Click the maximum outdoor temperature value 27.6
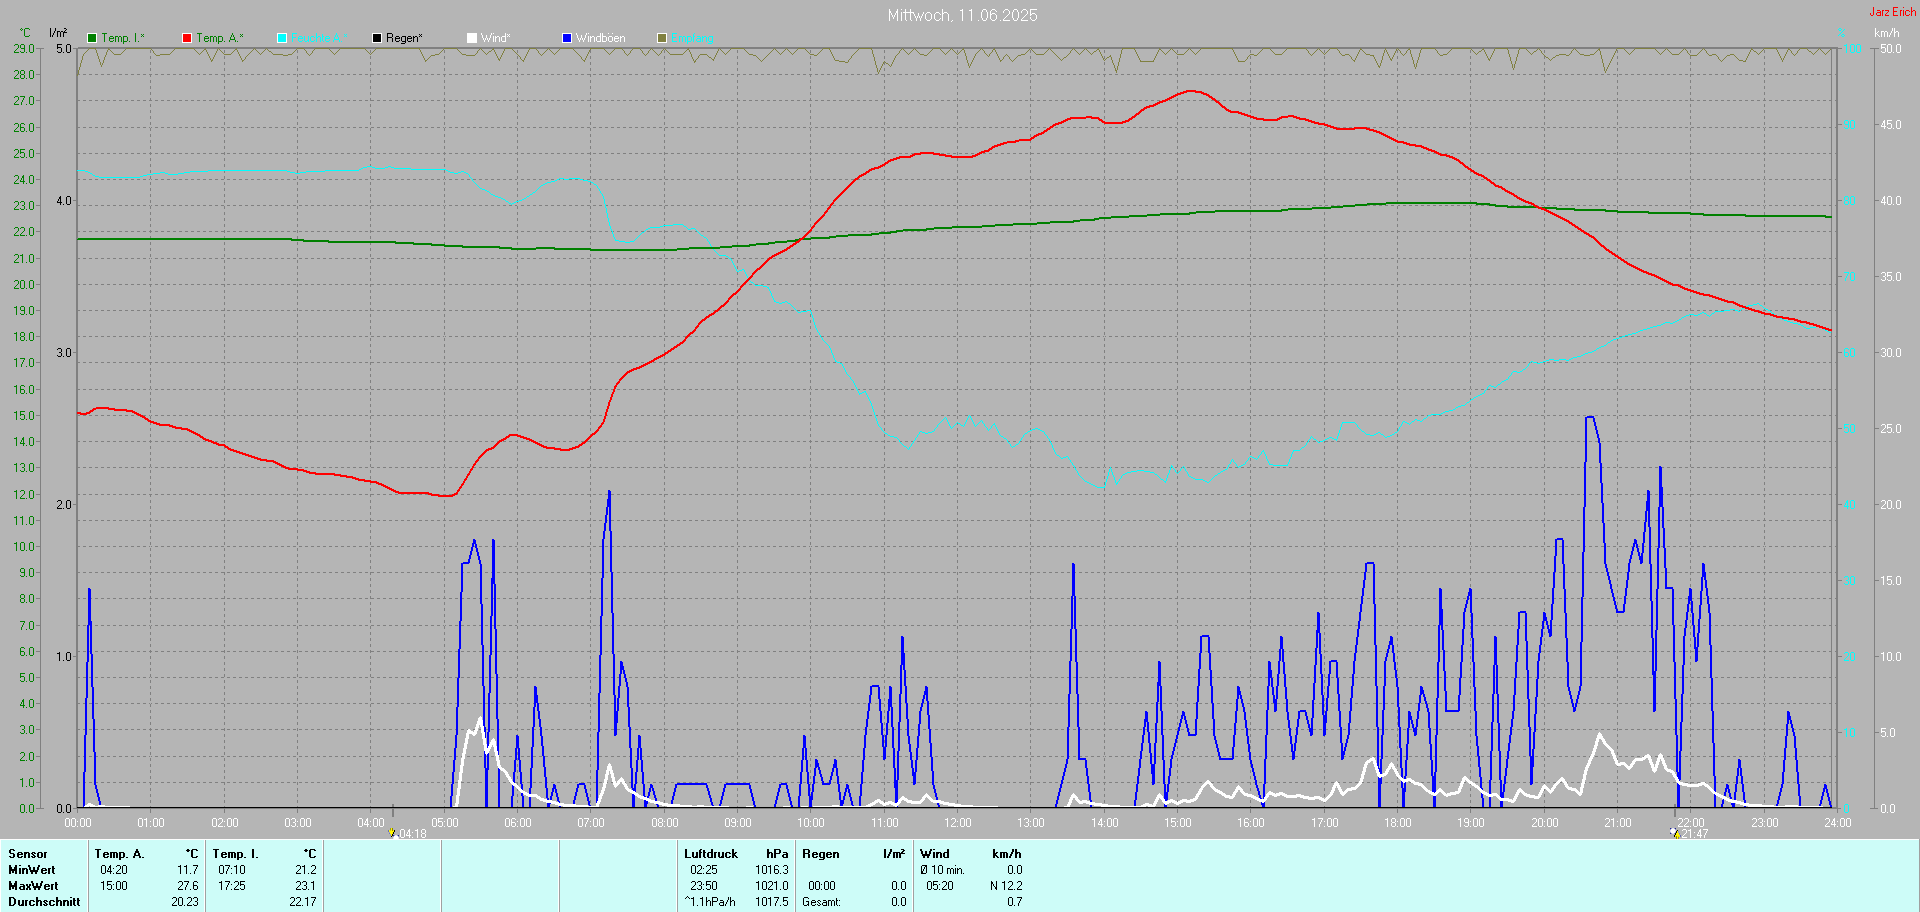The height and width of the screenshot is (912, 1920). point(188,886)
